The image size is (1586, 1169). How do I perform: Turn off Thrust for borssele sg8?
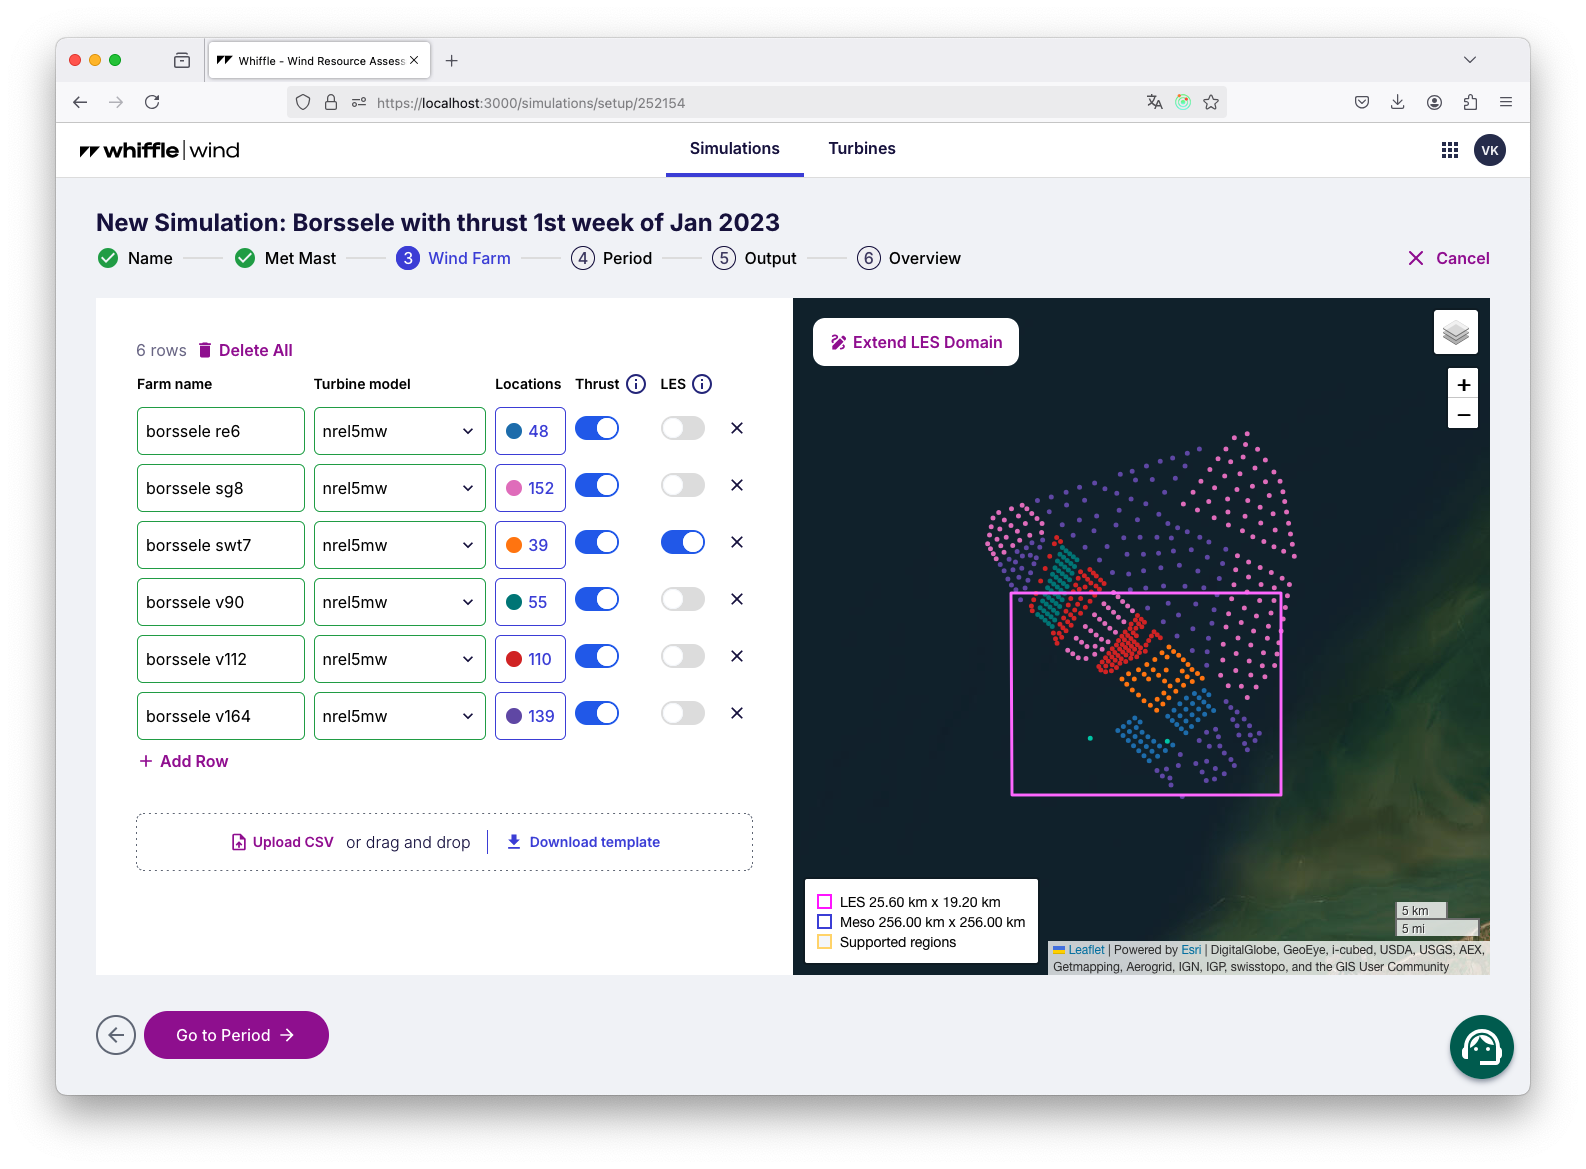pyautogui.click(x=597, y=485)
